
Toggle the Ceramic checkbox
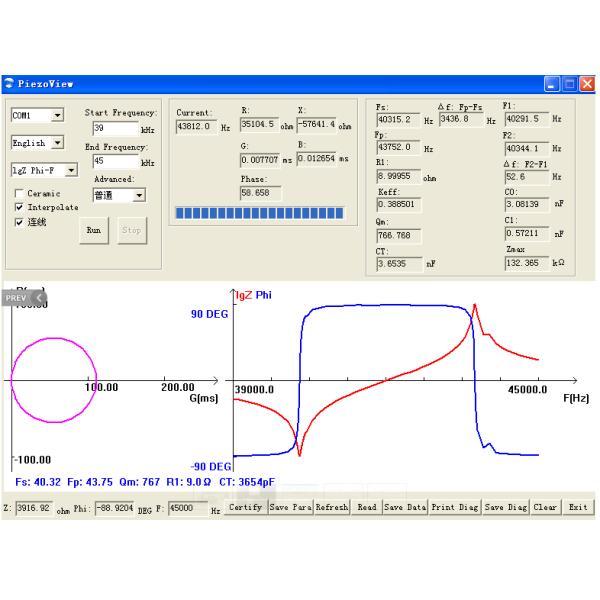[x=19, y=193]
